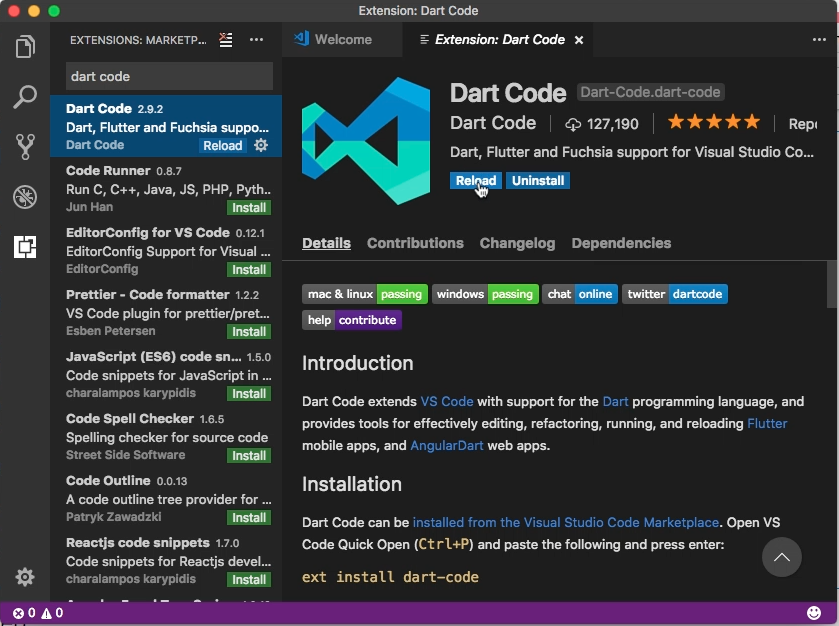The width and height of the screenshot is (839, 626).
Task: Select Dart Code 2.9.2 in the list
Action: [x=166, y=126]
